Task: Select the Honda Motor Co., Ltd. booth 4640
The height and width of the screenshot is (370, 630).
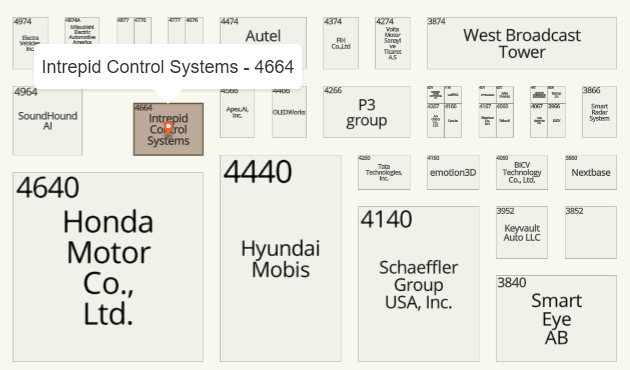Action: 108,267
